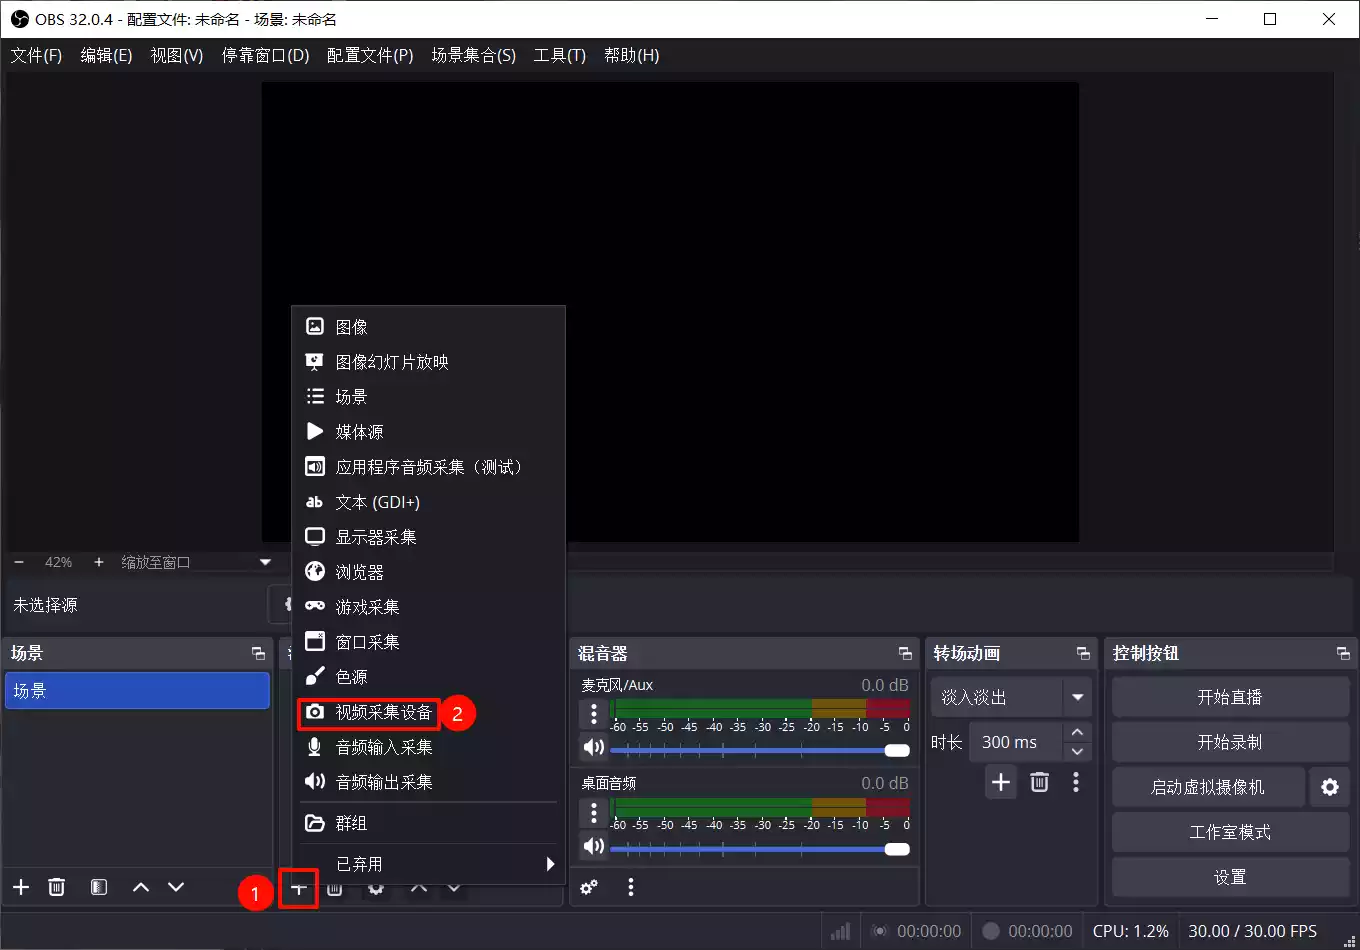Open options menu for 麦克风/Aux channel

(593, 714)
